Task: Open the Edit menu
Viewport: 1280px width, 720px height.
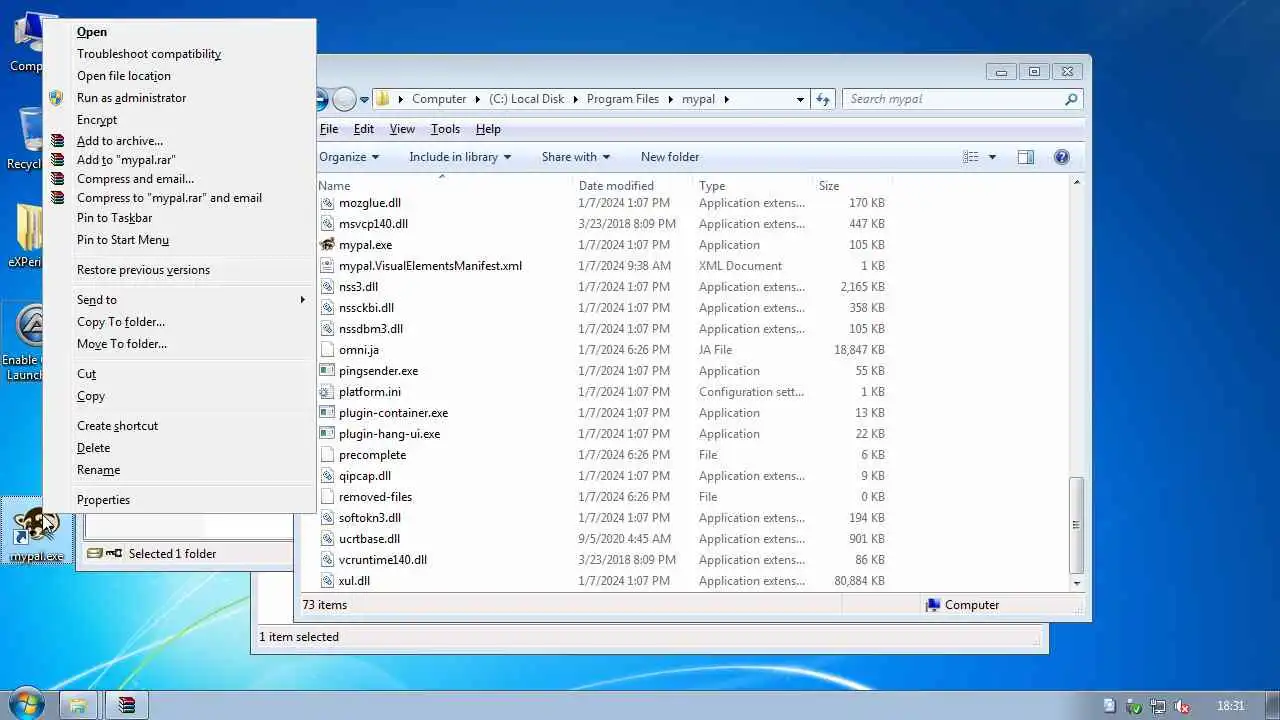Action: click(x=364, y=129)
